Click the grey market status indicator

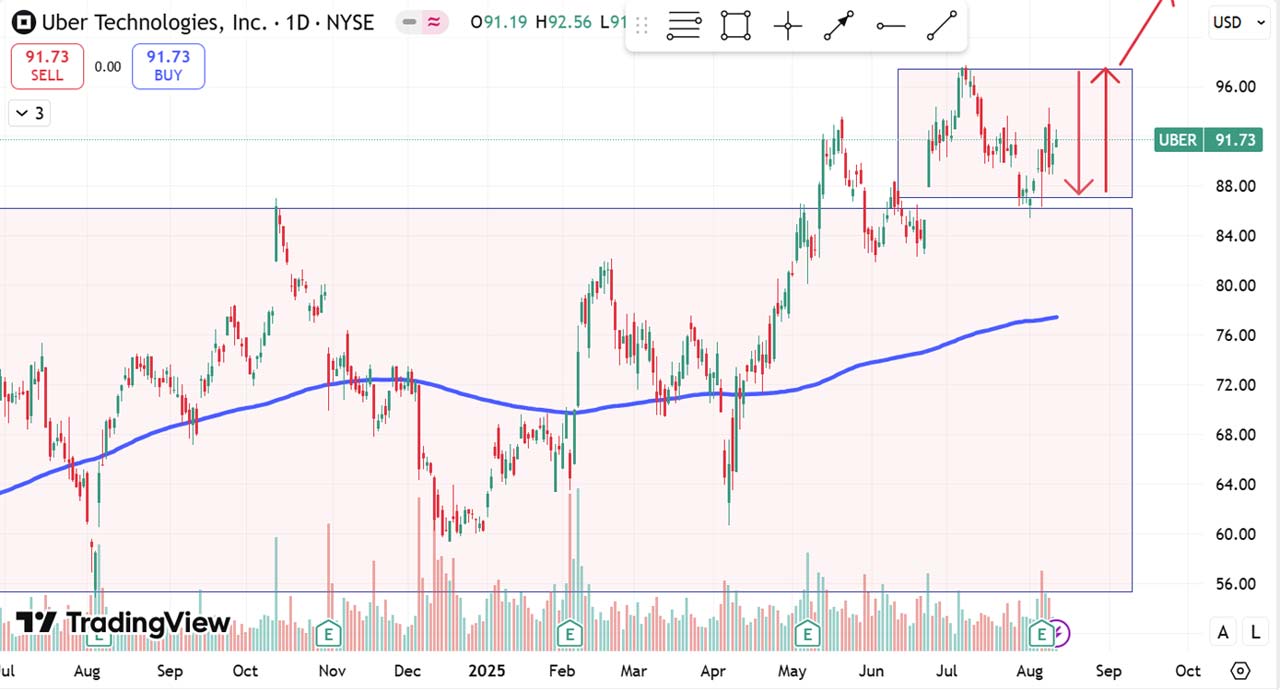click(410, 22)
